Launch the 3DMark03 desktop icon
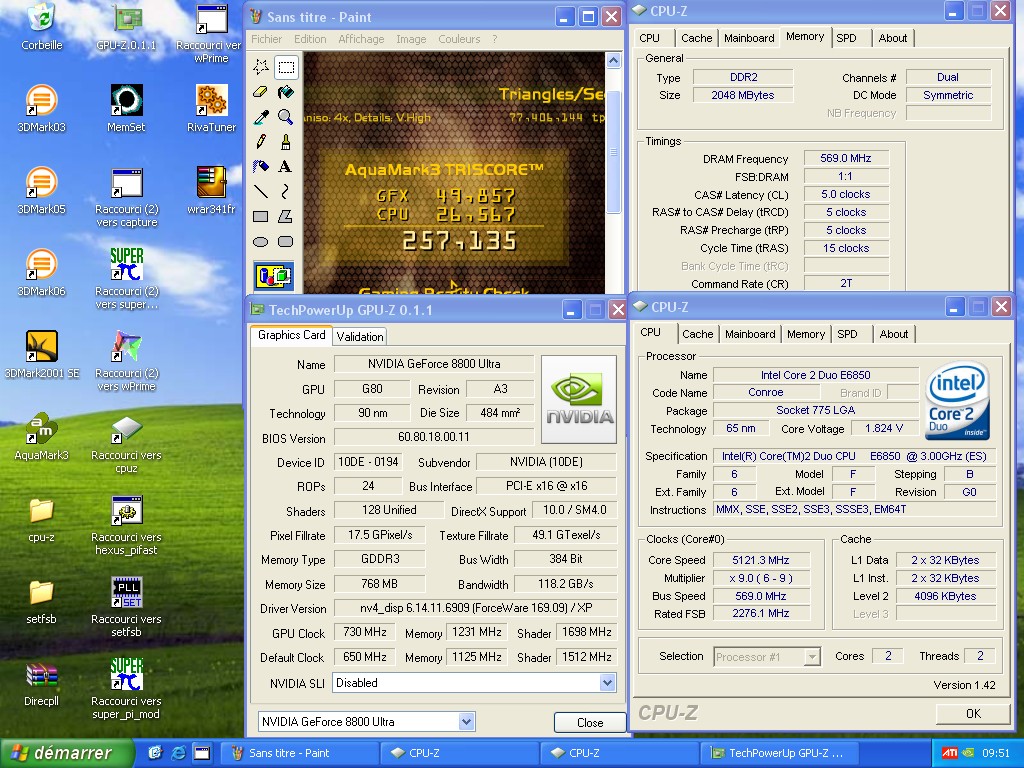The image size is (1024, 768). (x=41, y=100)
